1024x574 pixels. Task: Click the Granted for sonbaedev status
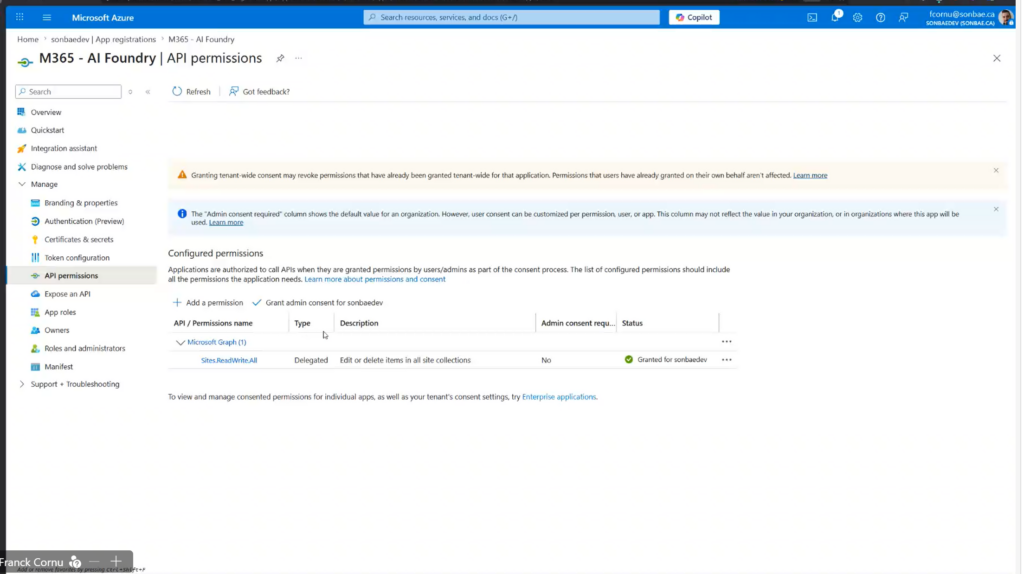(666, 360)
